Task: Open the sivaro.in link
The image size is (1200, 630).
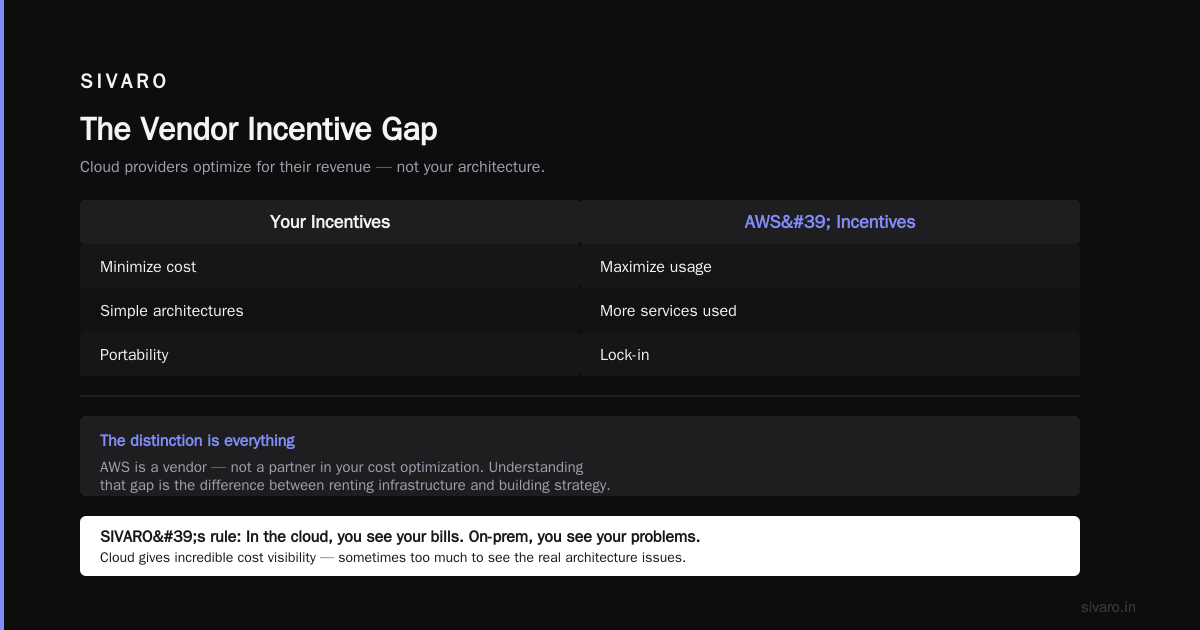Action: coord(1109,607)
